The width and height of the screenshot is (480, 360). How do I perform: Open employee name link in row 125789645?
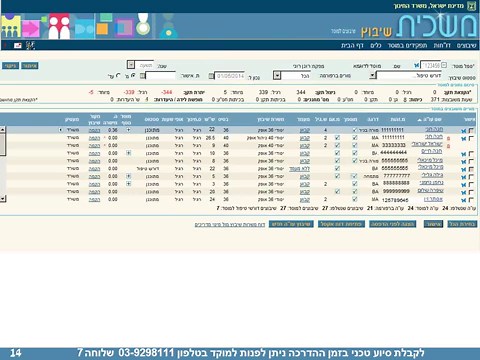(x=433, y=199)
